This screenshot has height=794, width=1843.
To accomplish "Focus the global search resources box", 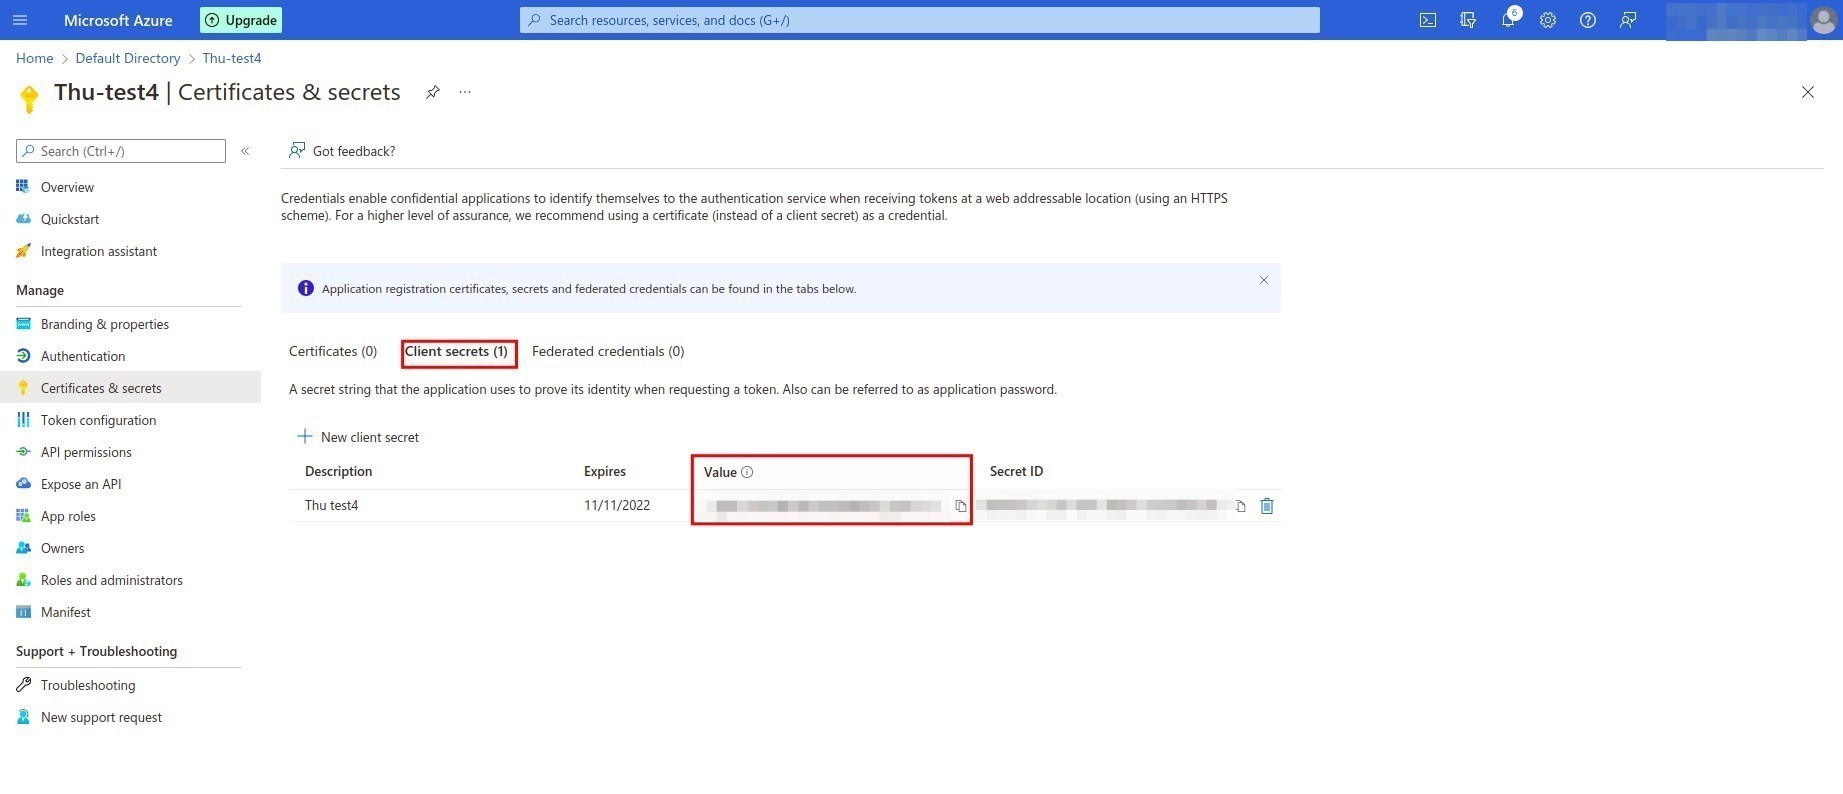I will [x=920, y=20].
